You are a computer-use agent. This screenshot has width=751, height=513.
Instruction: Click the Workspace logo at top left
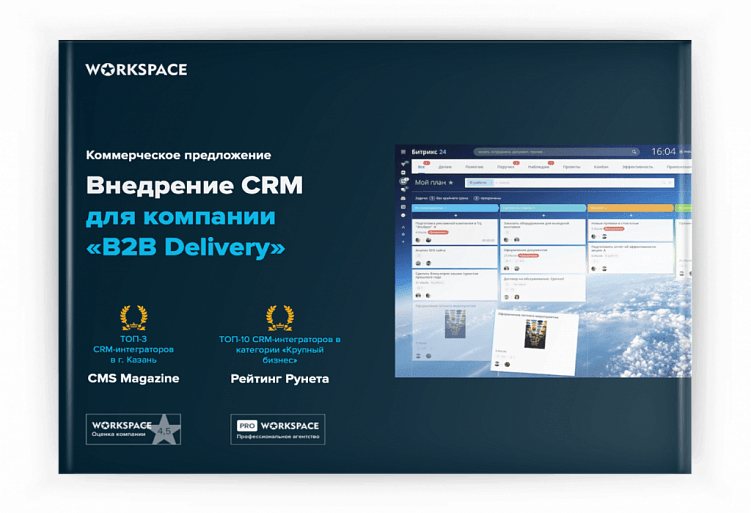pos(136,70)
